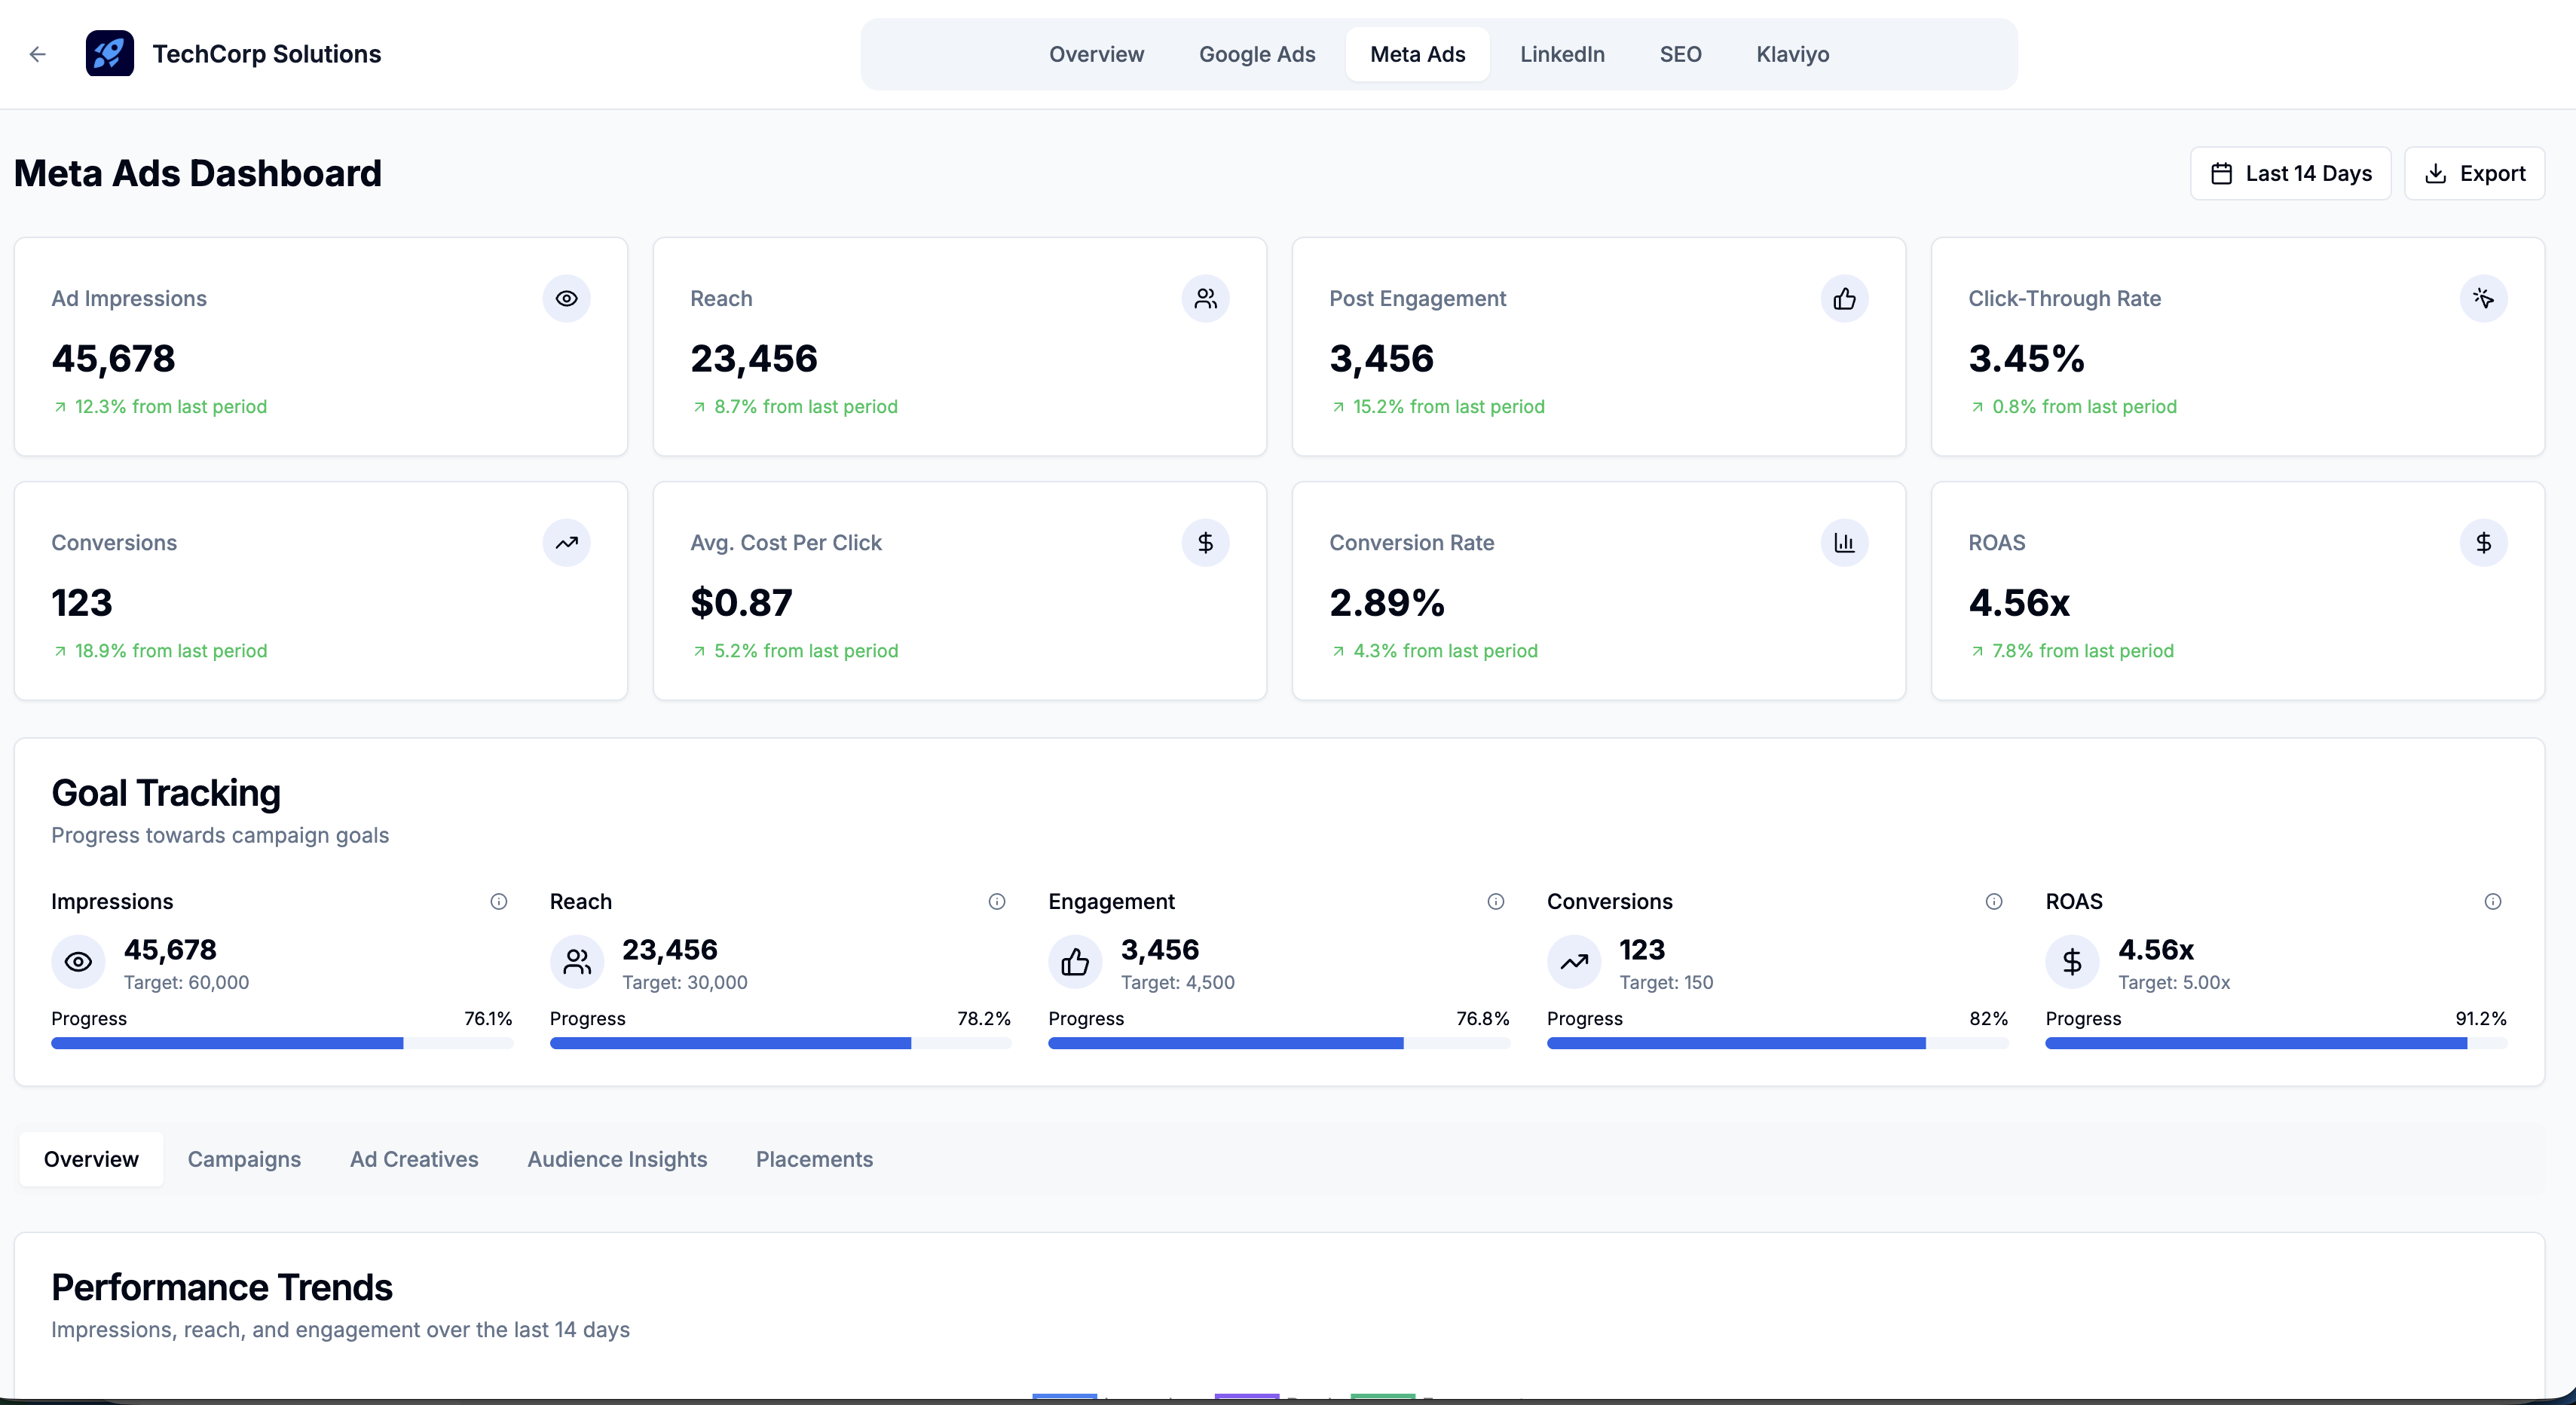This screenshot has width=2576, height=1405.
Task: Open the Last 14 Days date range selector
Action: tap(2289, 173)
